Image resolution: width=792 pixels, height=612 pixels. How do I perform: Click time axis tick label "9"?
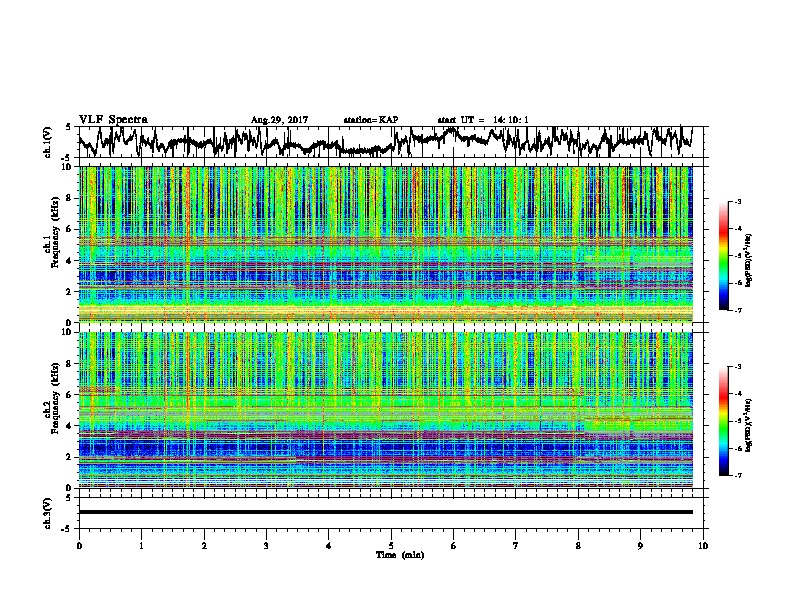tap(640, 546)
